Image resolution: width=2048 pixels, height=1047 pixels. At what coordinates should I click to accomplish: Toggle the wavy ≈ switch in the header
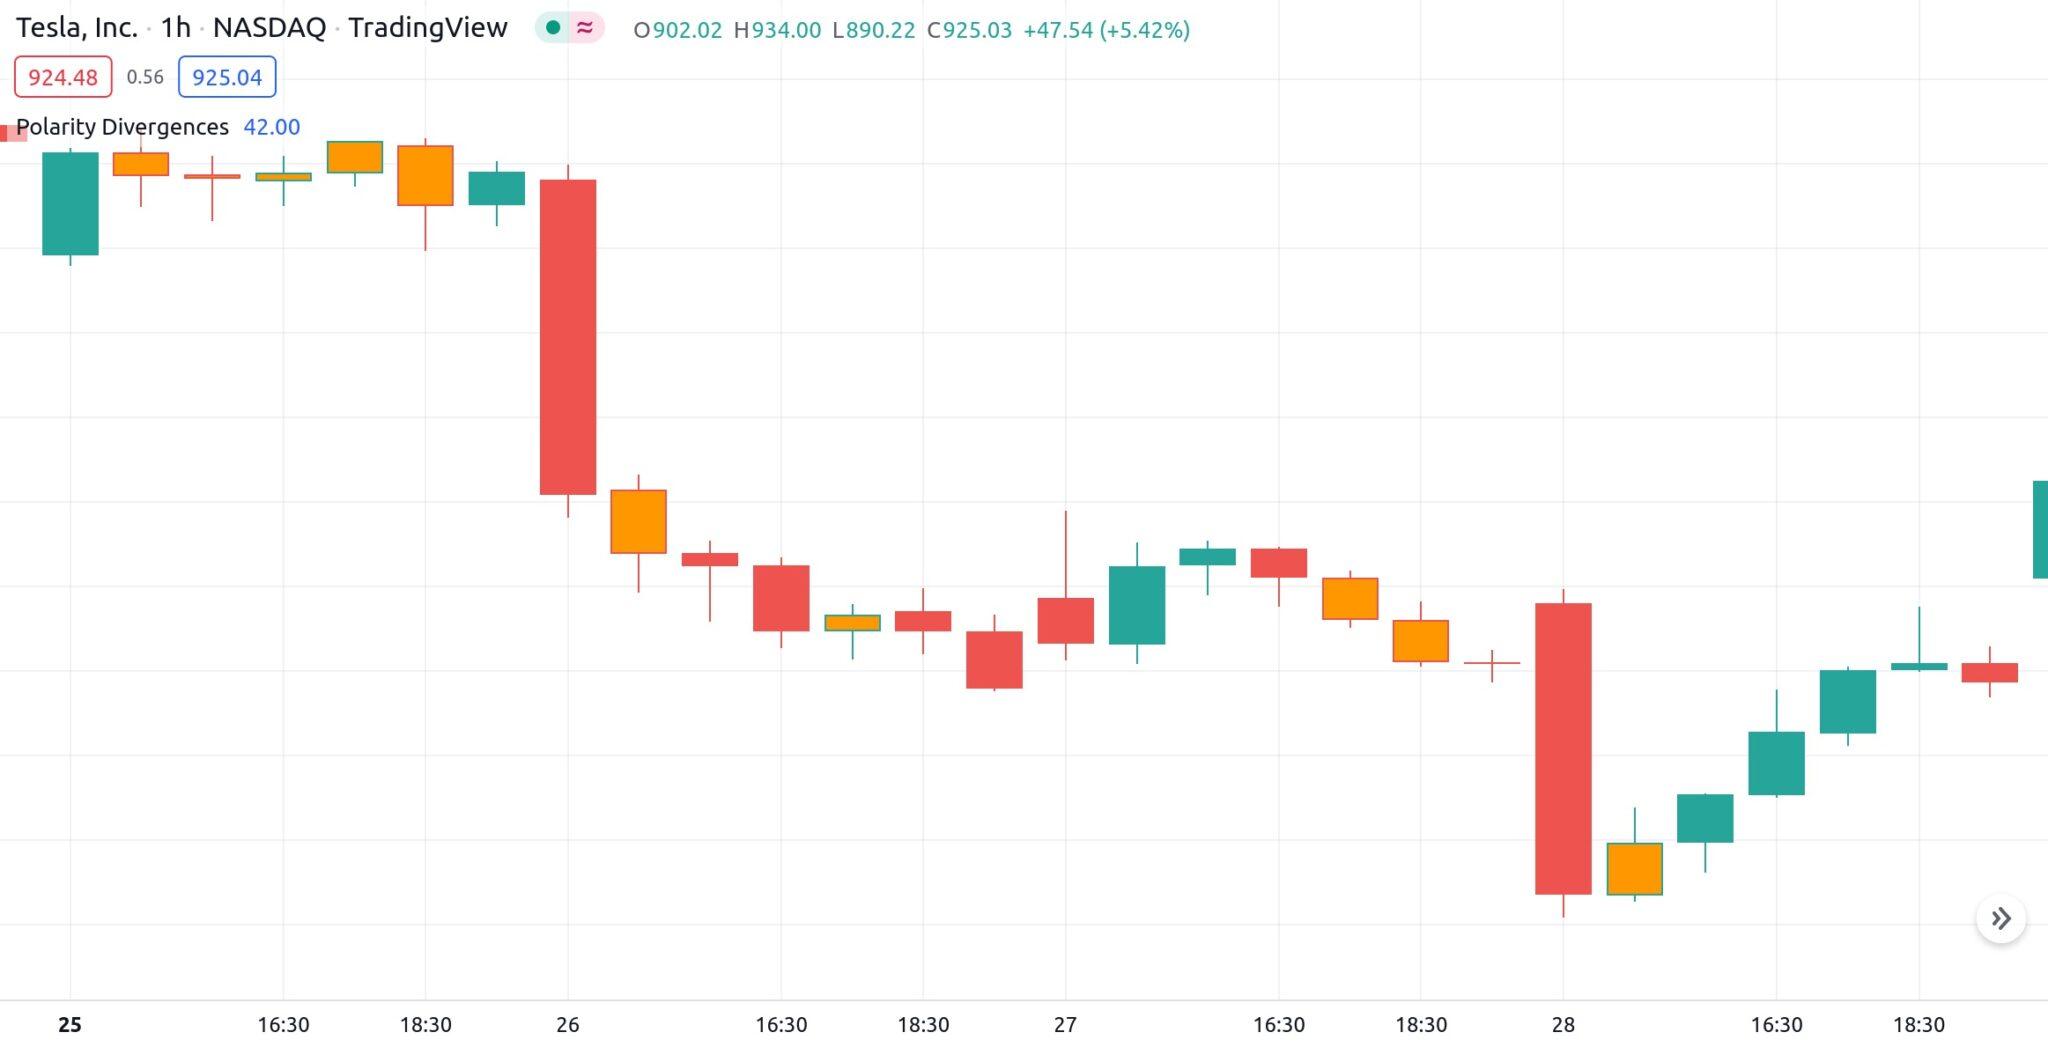pyautogui.click(x=582, y=30)
